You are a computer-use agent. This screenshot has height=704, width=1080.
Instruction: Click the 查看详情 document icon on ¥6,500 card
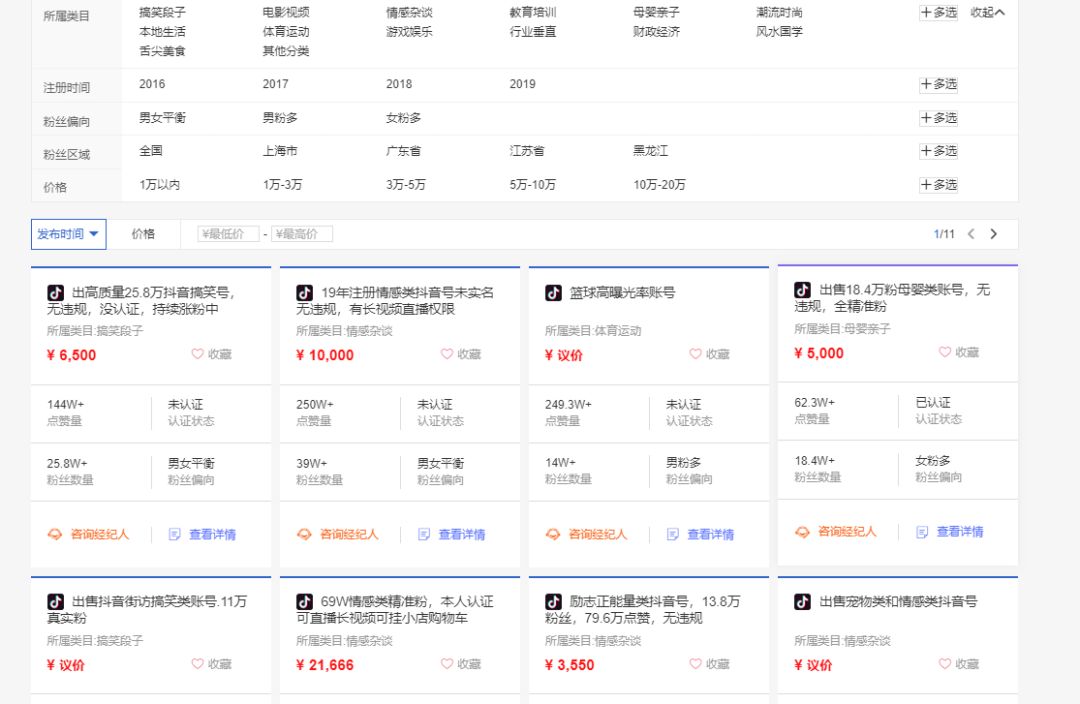pos(175,535)
